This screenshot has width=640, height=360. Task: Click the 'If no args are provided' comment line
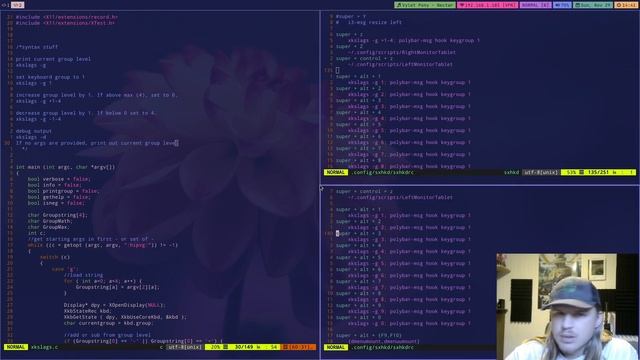coord(96,143)
